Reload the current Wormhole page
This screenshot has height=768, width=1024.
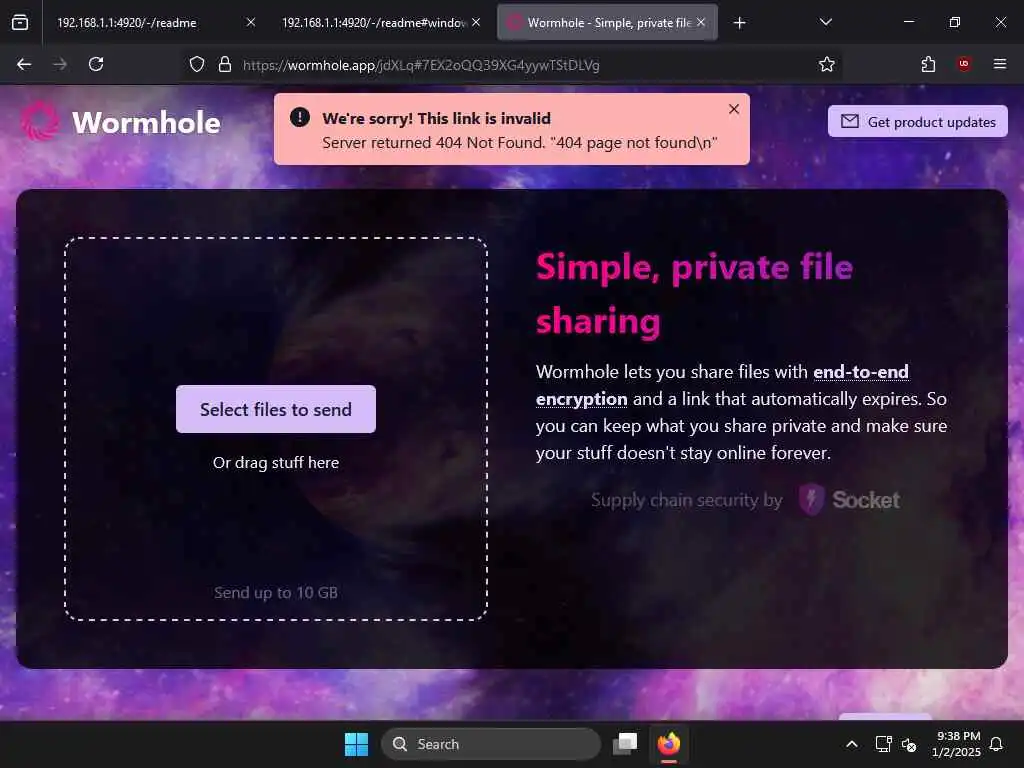[96, 64]
